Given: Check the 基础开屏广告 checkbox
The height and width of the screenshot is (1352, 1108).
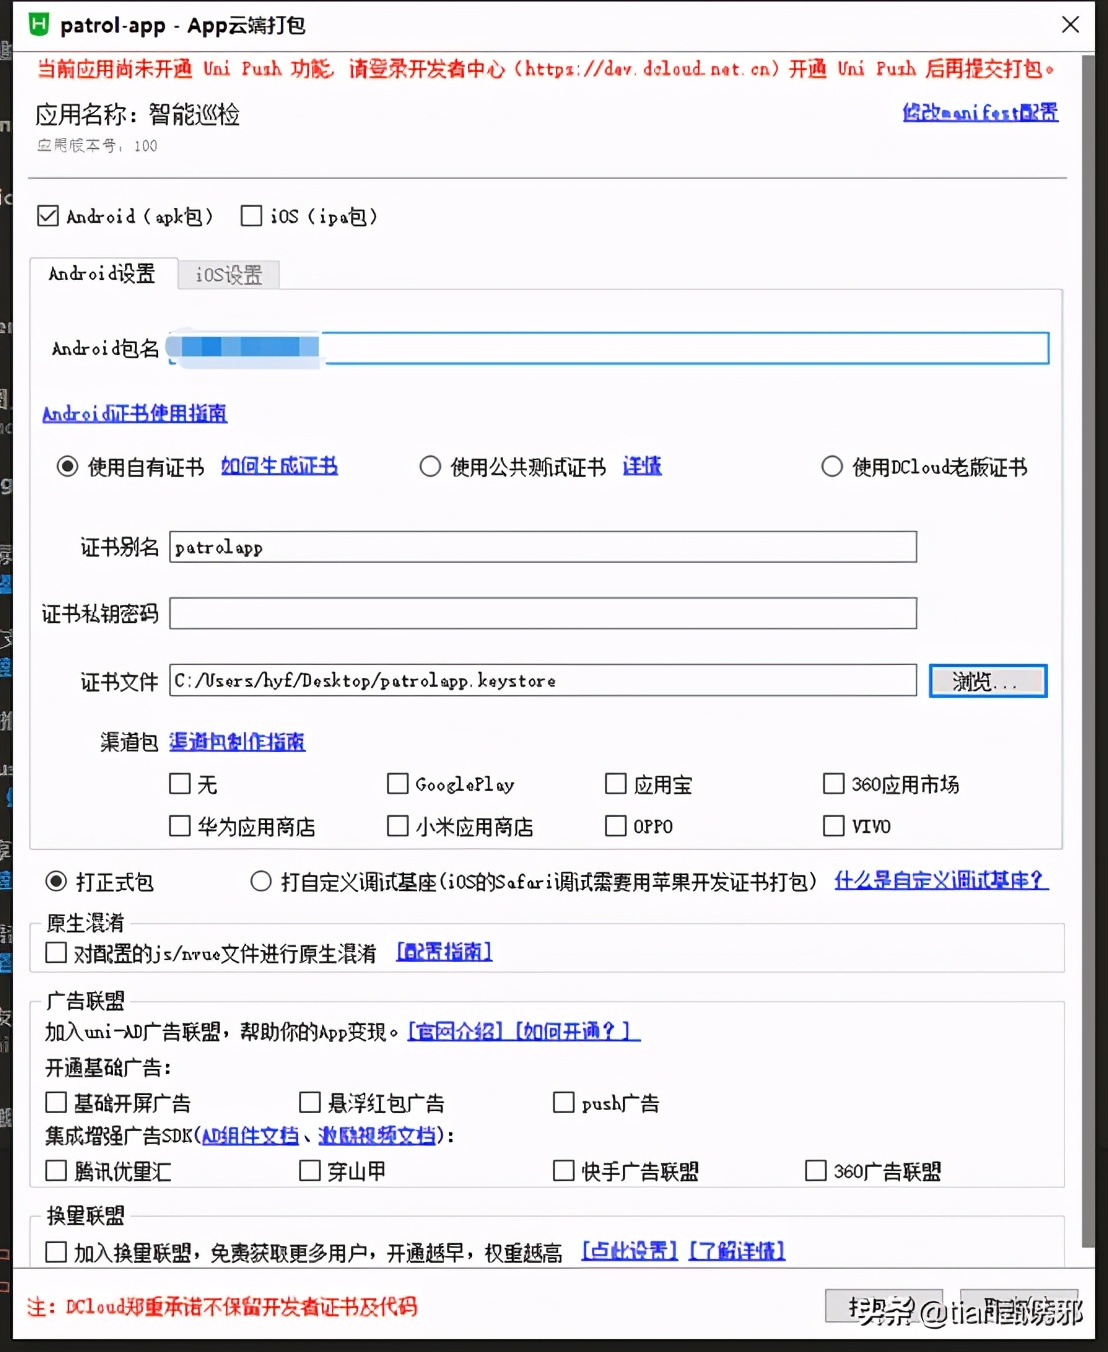Looking at the screenshot, I should click(x=56, y=1103).
